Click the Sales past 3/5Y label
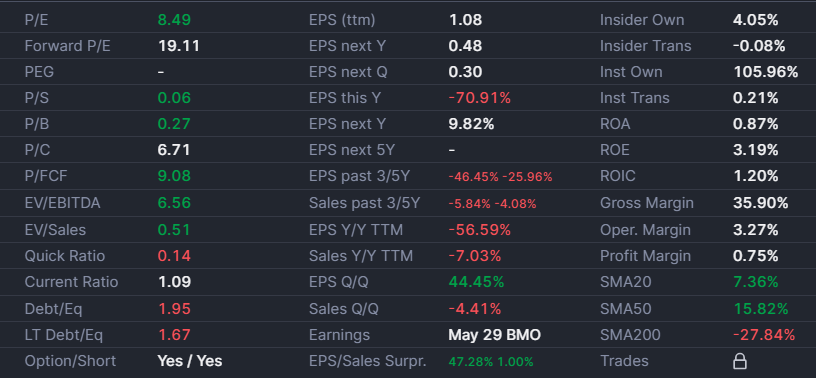The image size is (816, 378). point(364,203)
